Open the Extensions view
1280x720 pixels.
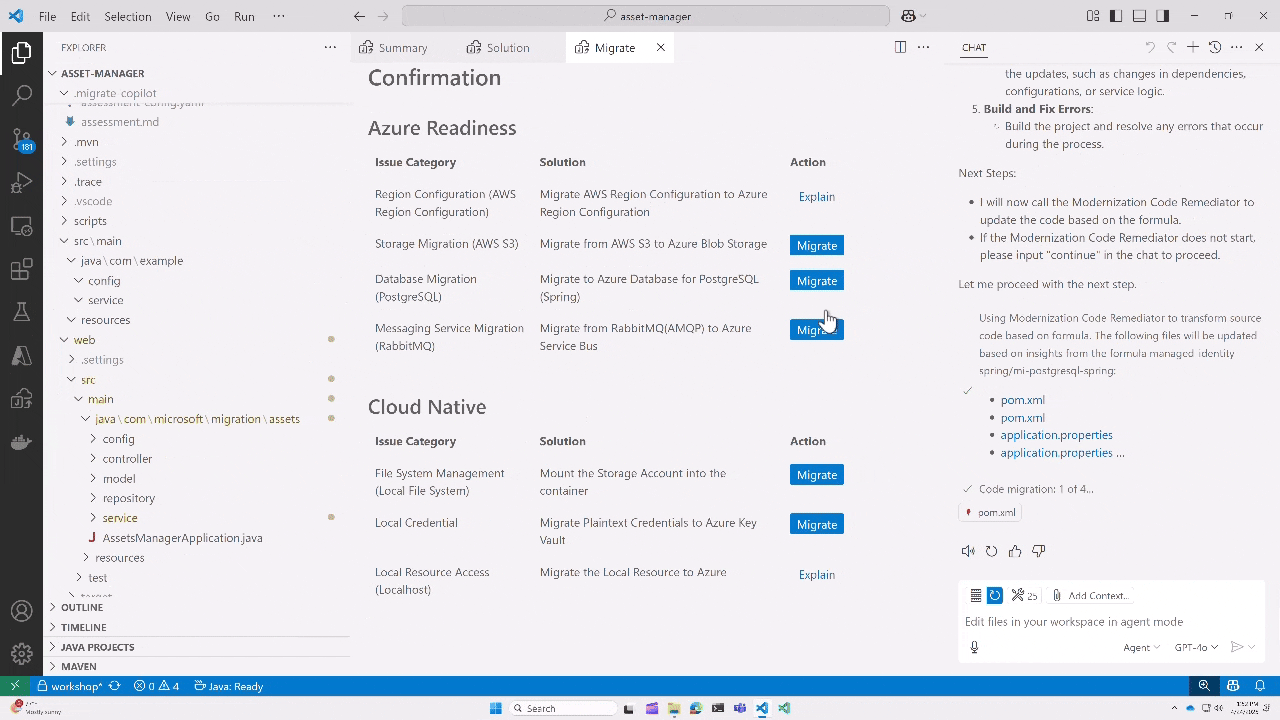(x=22, y=268)
